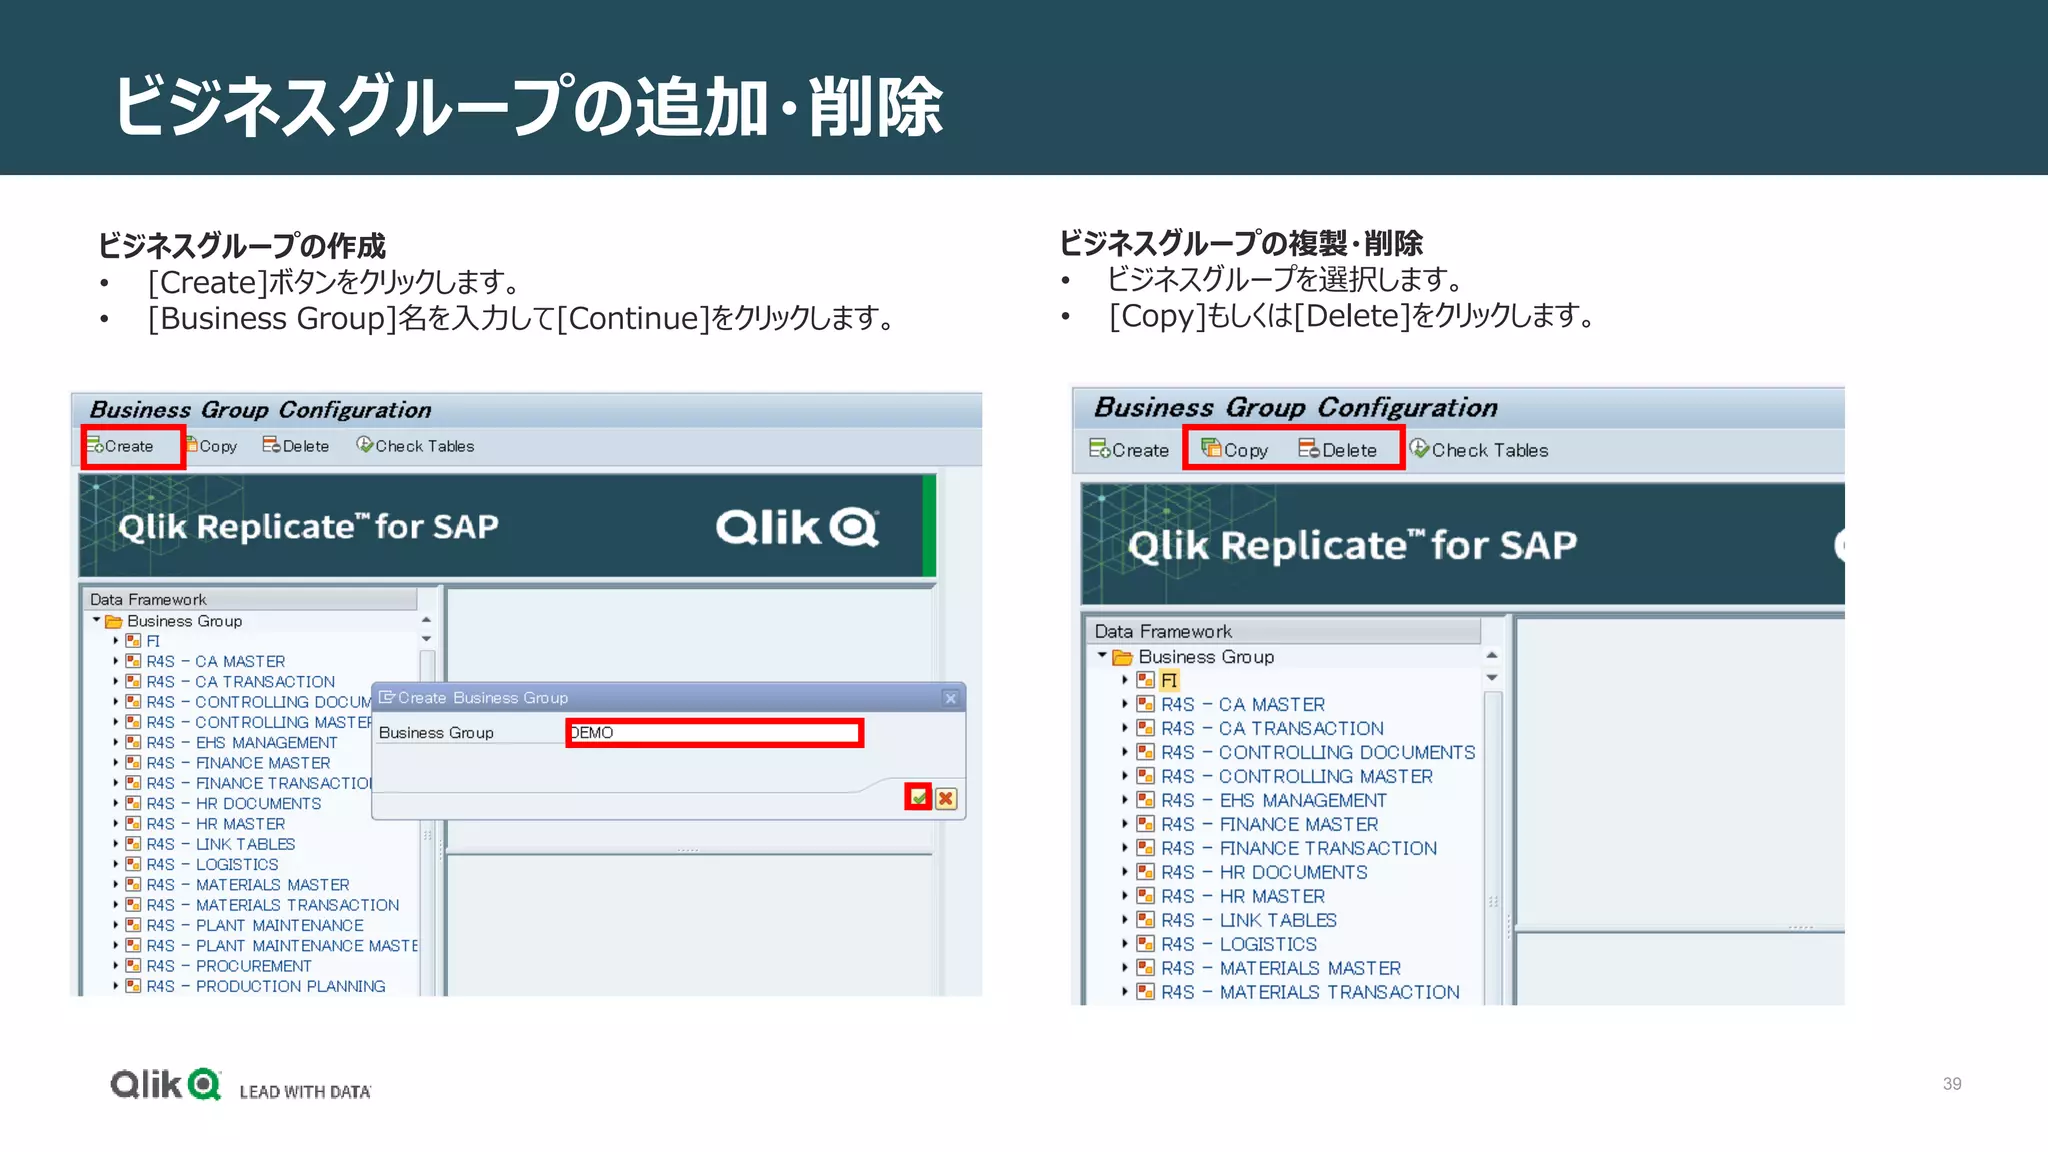Select R4S - PLANT MAINTENANCE in left tree
Image resolution: width=2048 pixels, height=1152 pixels.
click(255, 926)
